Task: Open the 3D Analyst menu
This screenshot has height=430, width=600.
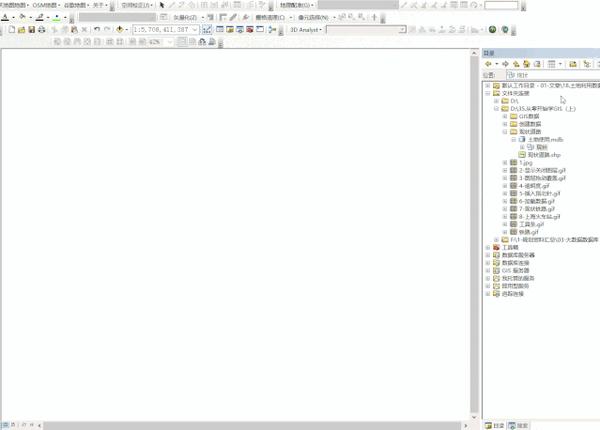Action: tap(306, 29)
